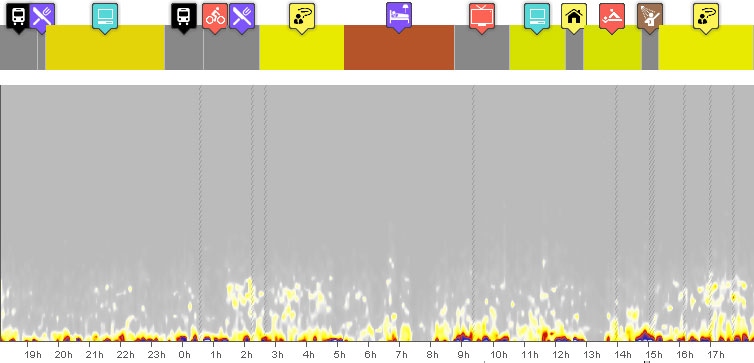The image size is (754, 363).
Task: Open the purple bed sleep marker
Action: tap(399, 18)
